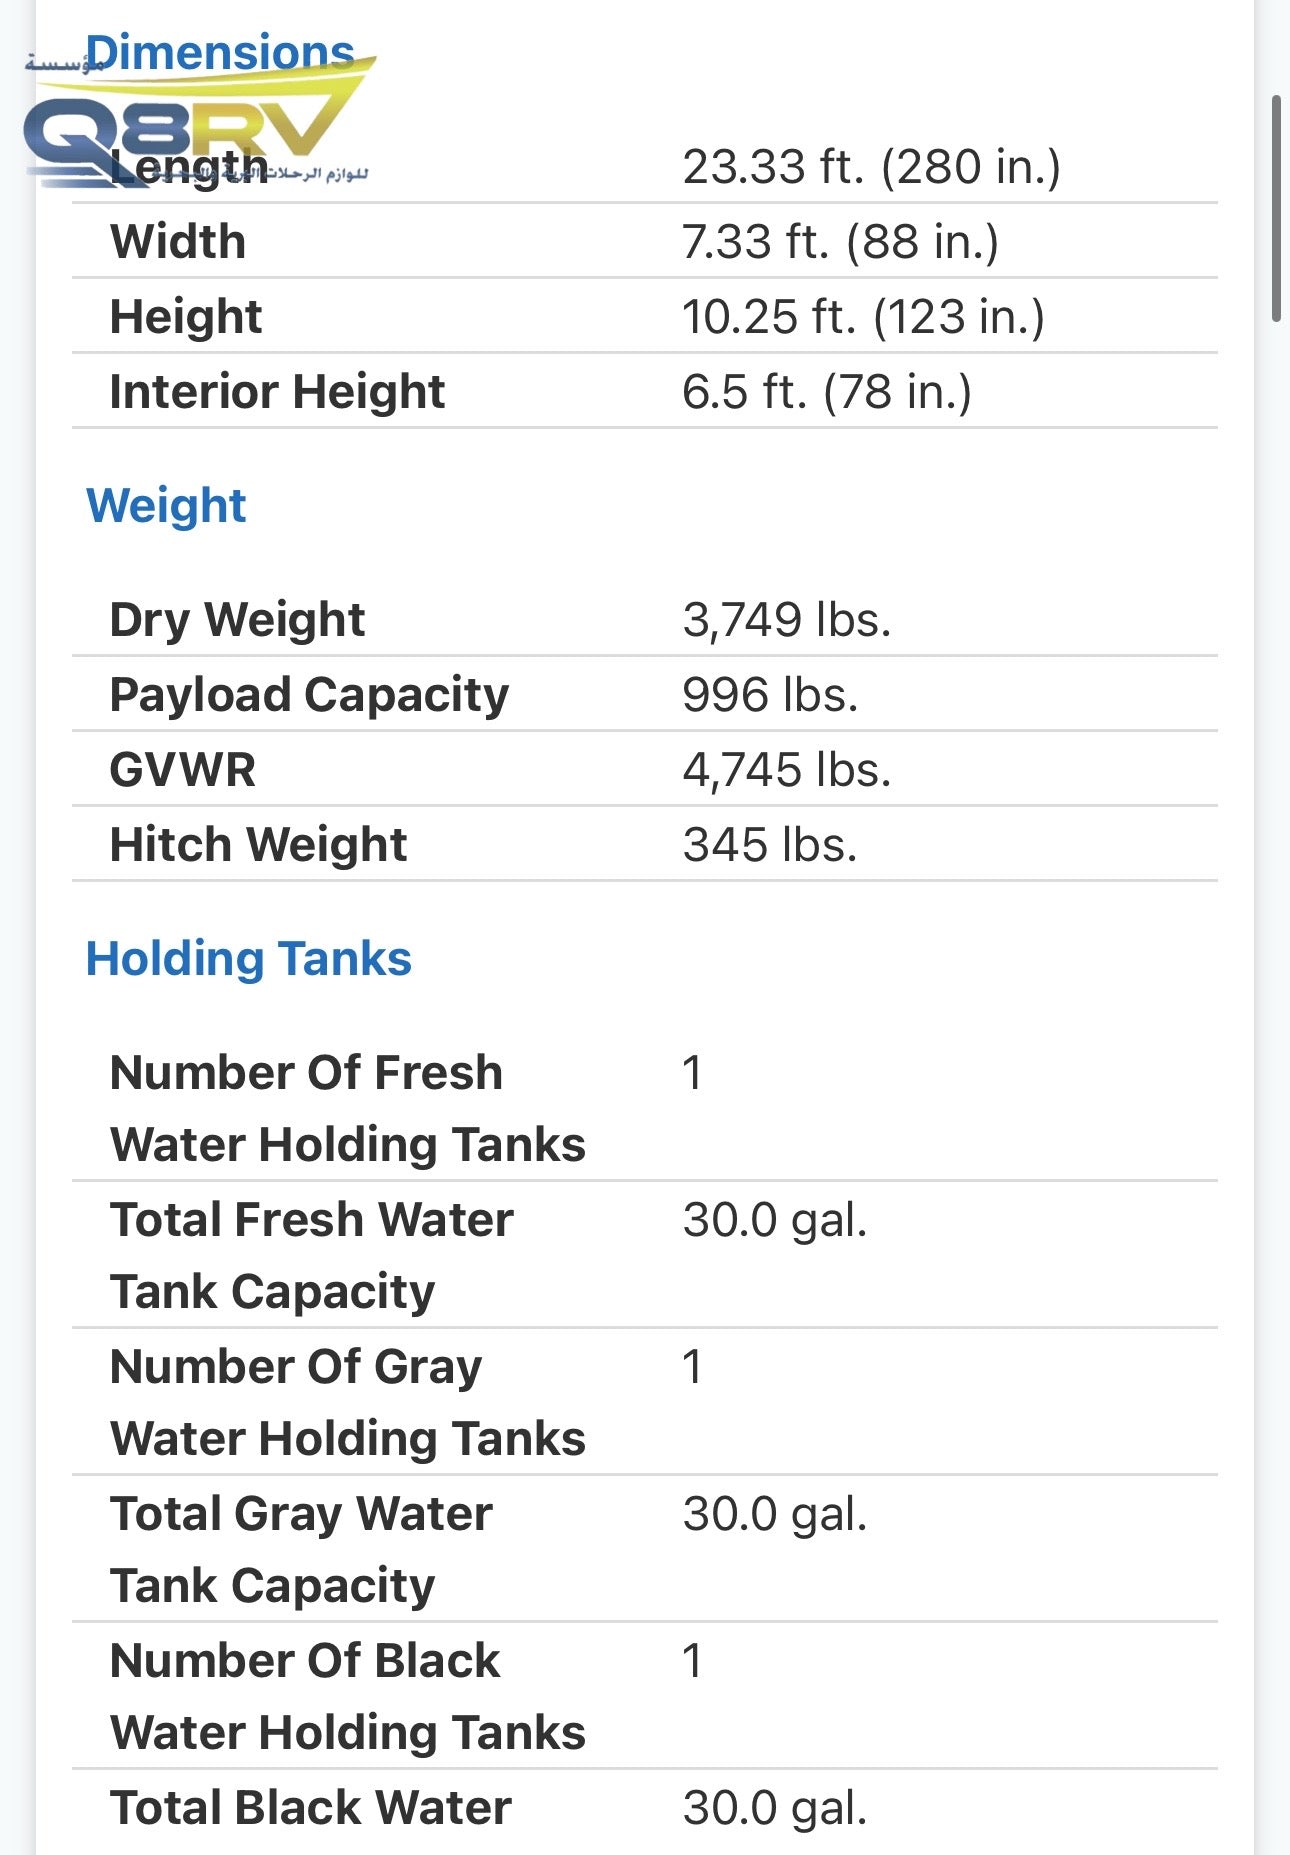Select the Total Black Water row label
1290x1855 pixels.
pyautogui.click(x=310, y=1808)
